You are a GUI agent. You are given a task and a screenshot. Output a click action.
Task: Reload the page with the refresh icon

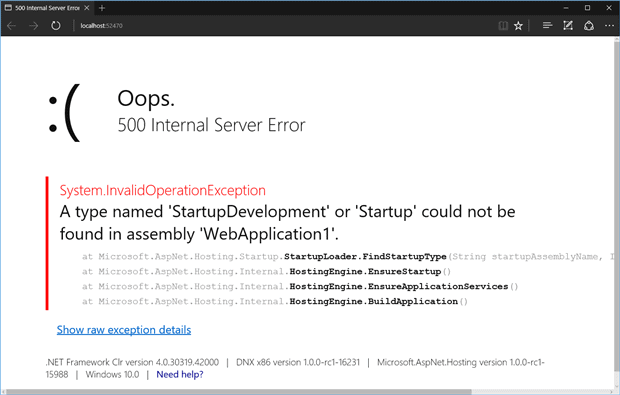click(56, 26)
